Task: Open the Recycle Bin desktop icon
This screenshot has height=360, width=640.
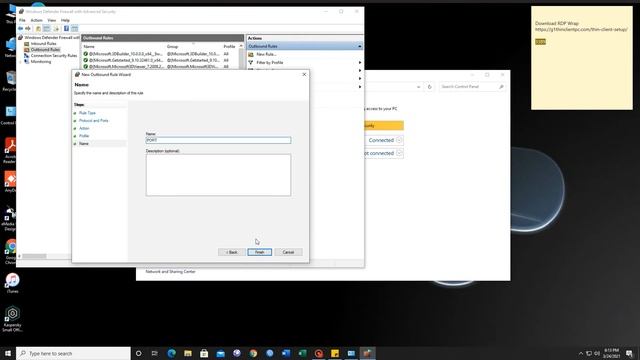Action: 10,80
